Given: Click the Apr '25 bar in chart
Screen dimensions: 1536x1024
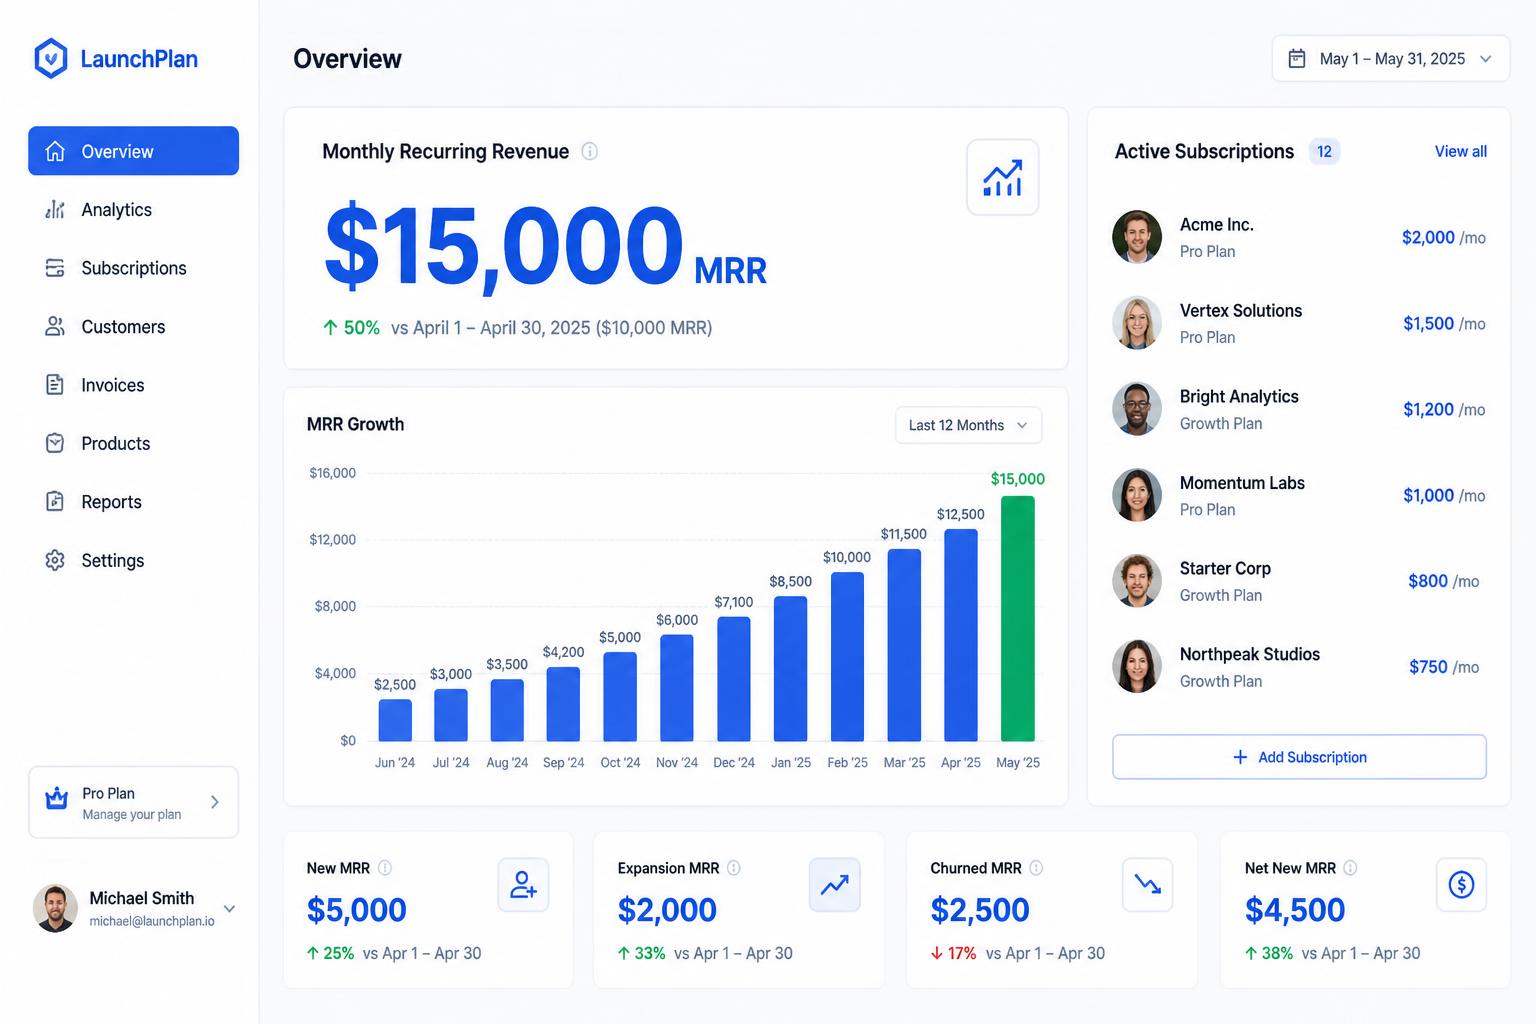Looking at the screenshot, I should pyautogui.click(x=961, y=635).
